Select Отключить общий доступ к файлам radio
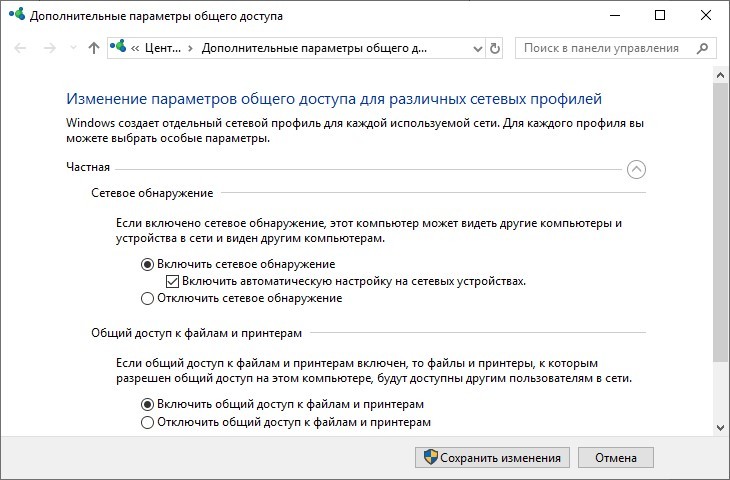This screenshot has width=730, height=480. [148, 422]
